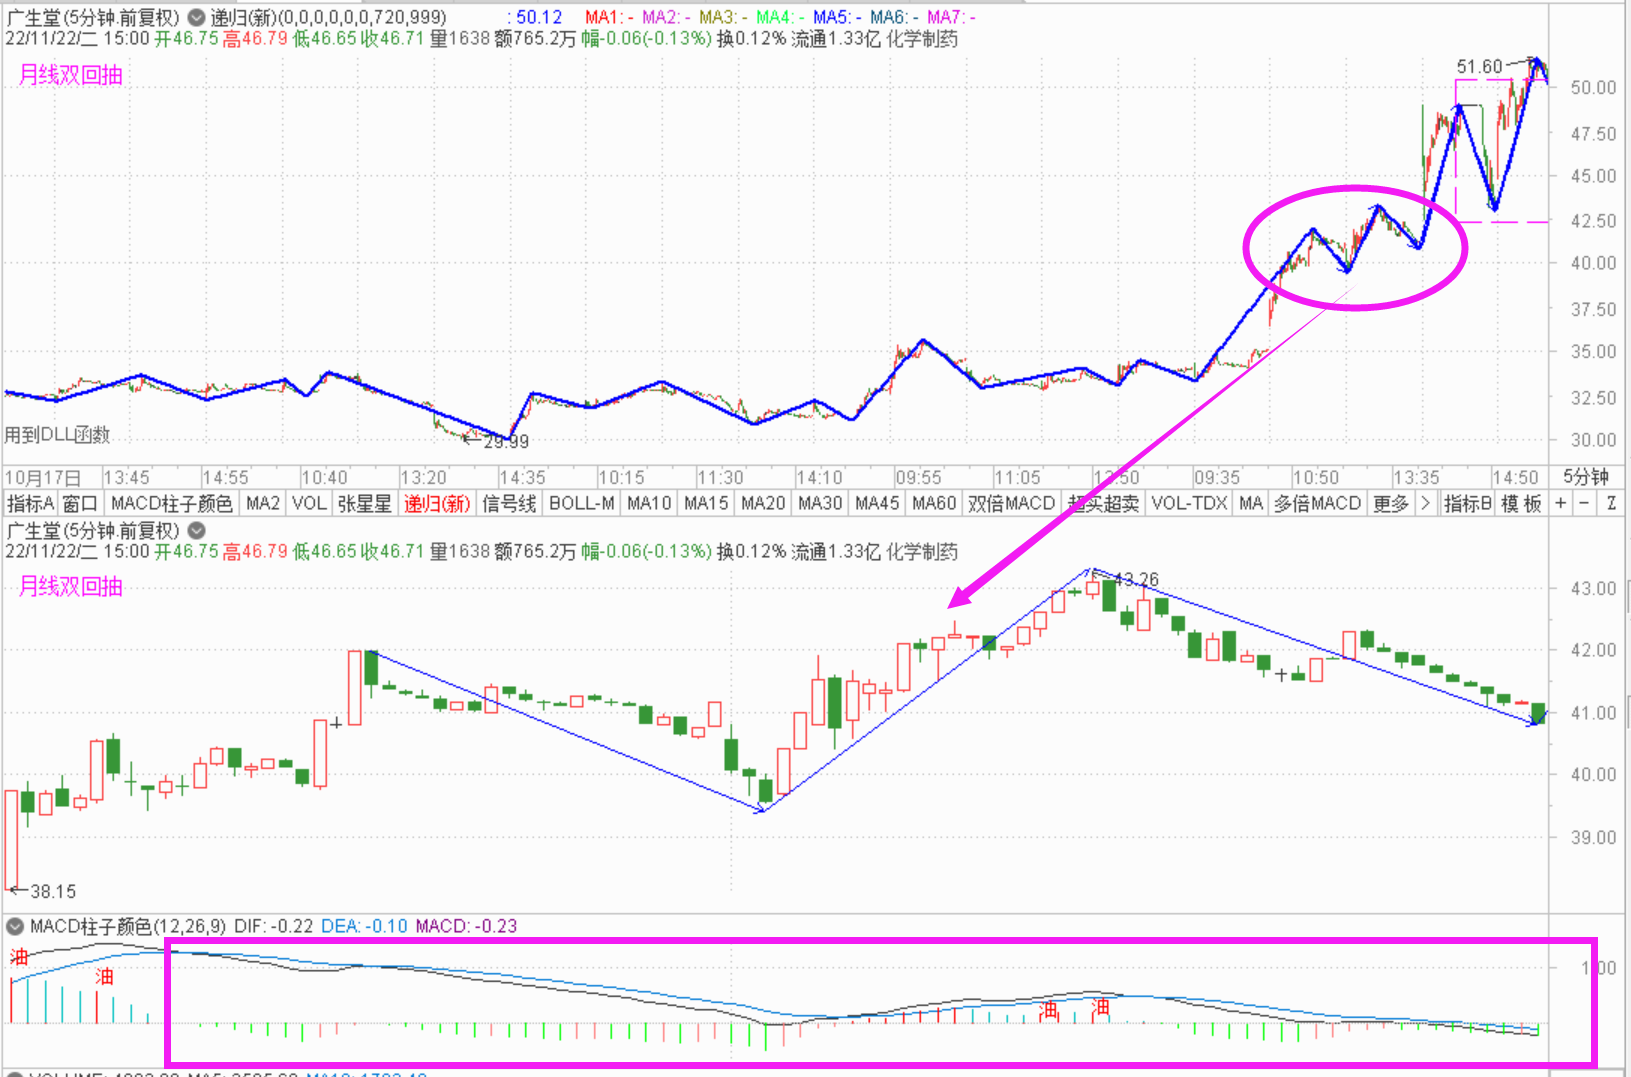Click the 51.60 high price label
This screenshot has height=1077, width=1631.
click(1479, 67)
